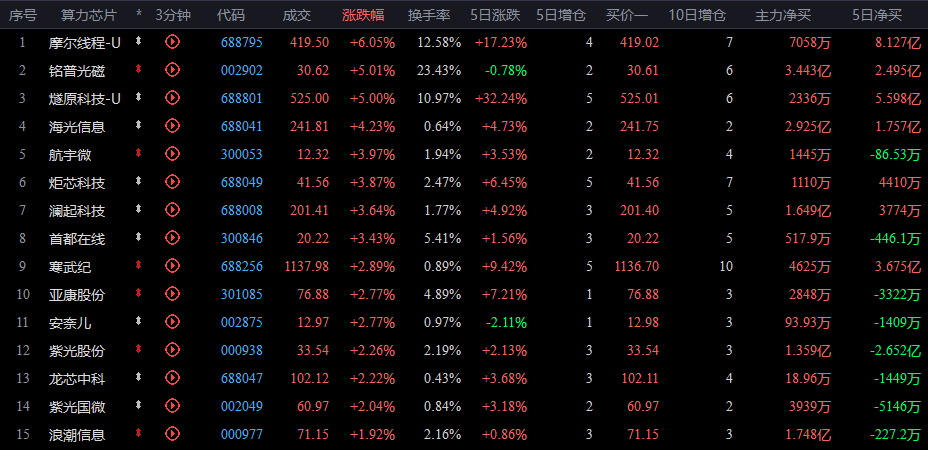This screenshot has height=450, width=928.
Task: Click the price 1137.98 in 成交 column
Action: click(307, 266)
